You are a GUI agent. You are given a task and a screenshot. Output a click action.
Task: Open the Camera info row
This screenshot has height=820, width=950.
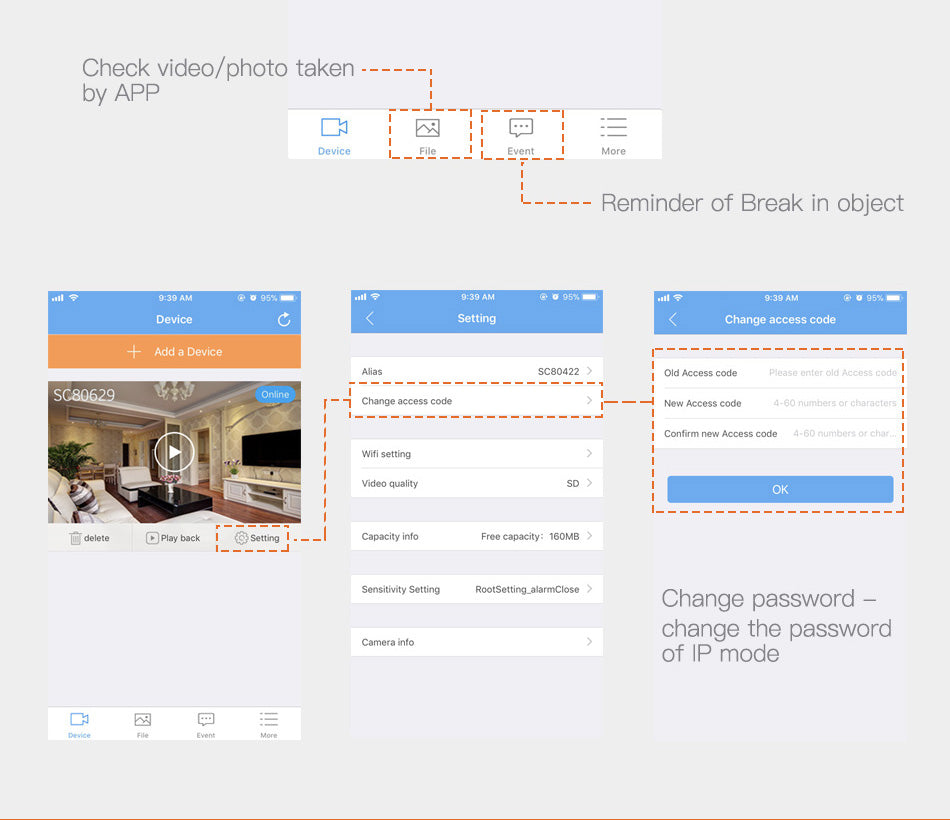coord(477,642)
